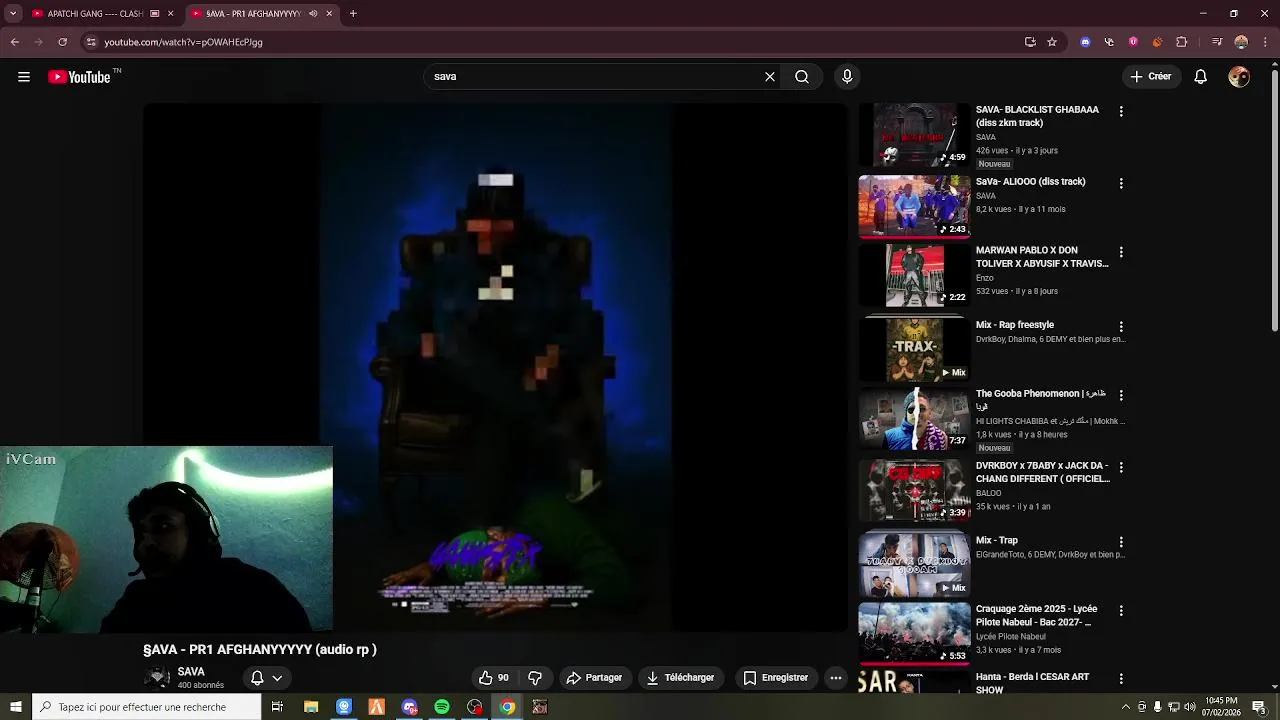Toggle channel notification bell for SAVA
Image resolution: width=1280 pixels, height=720 pixels.
click(x=257, y=678)
